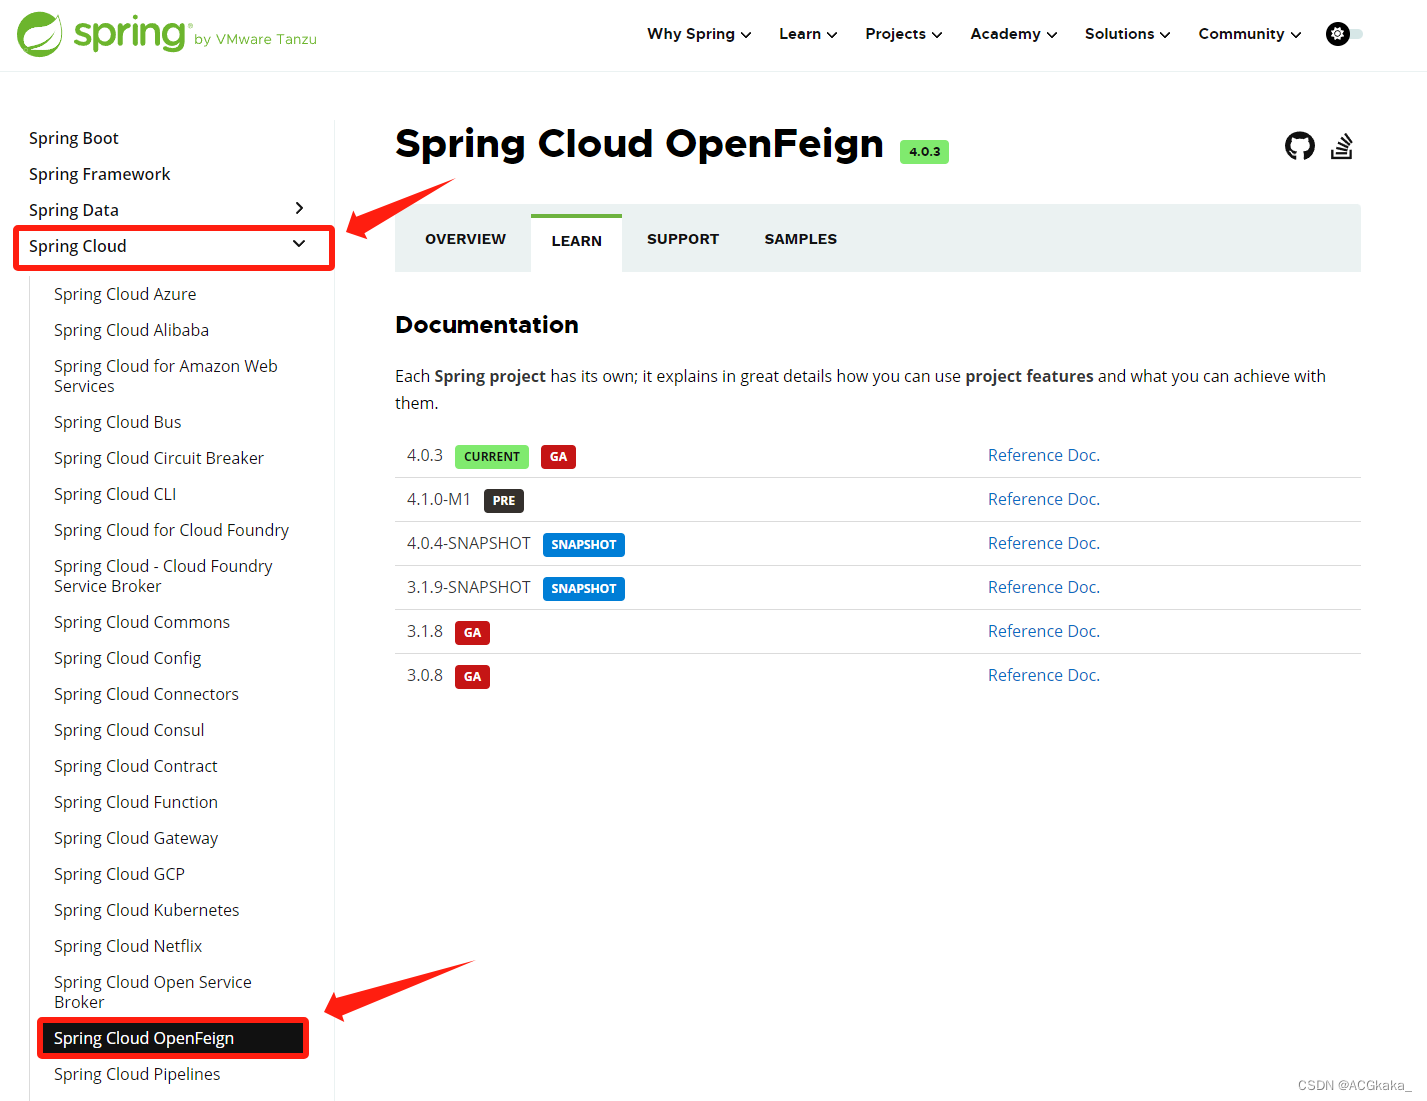Select Spring Cloud Netflix tree item
This screenshot has width=1427, height=1101.
(128, 945)
